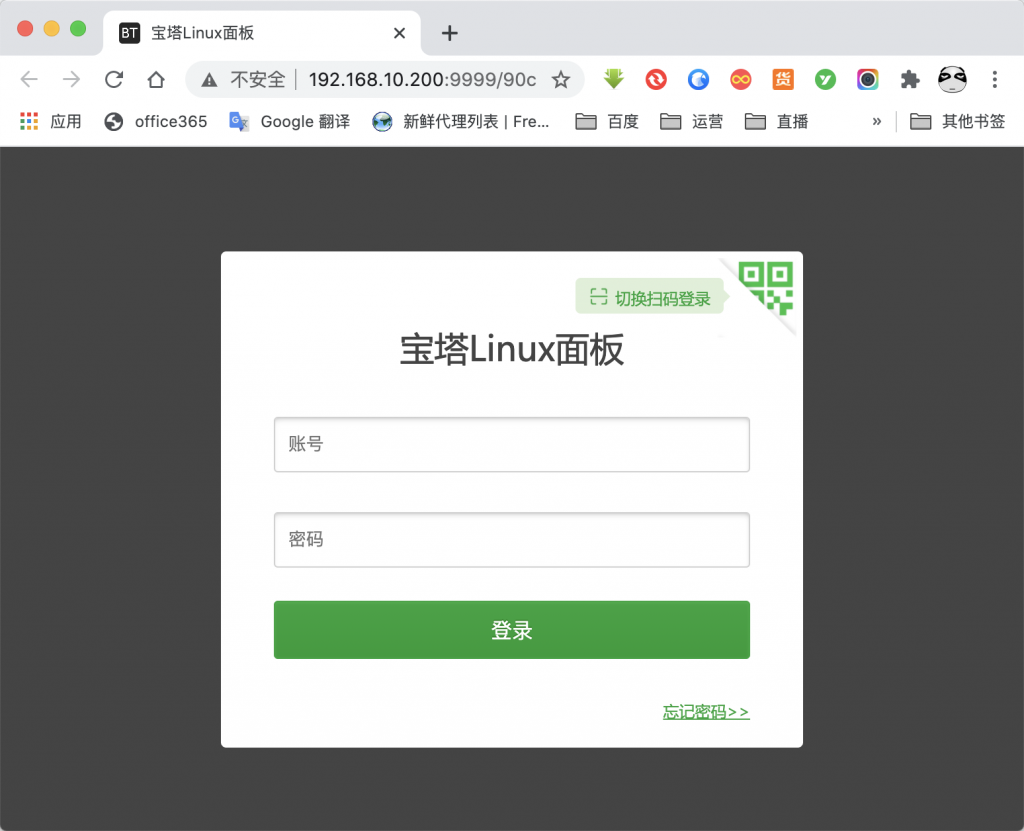This screenshot has height=831, width=1024.
Task: Follow the 忘记密码>> link
Action: (x=706, y=711)
